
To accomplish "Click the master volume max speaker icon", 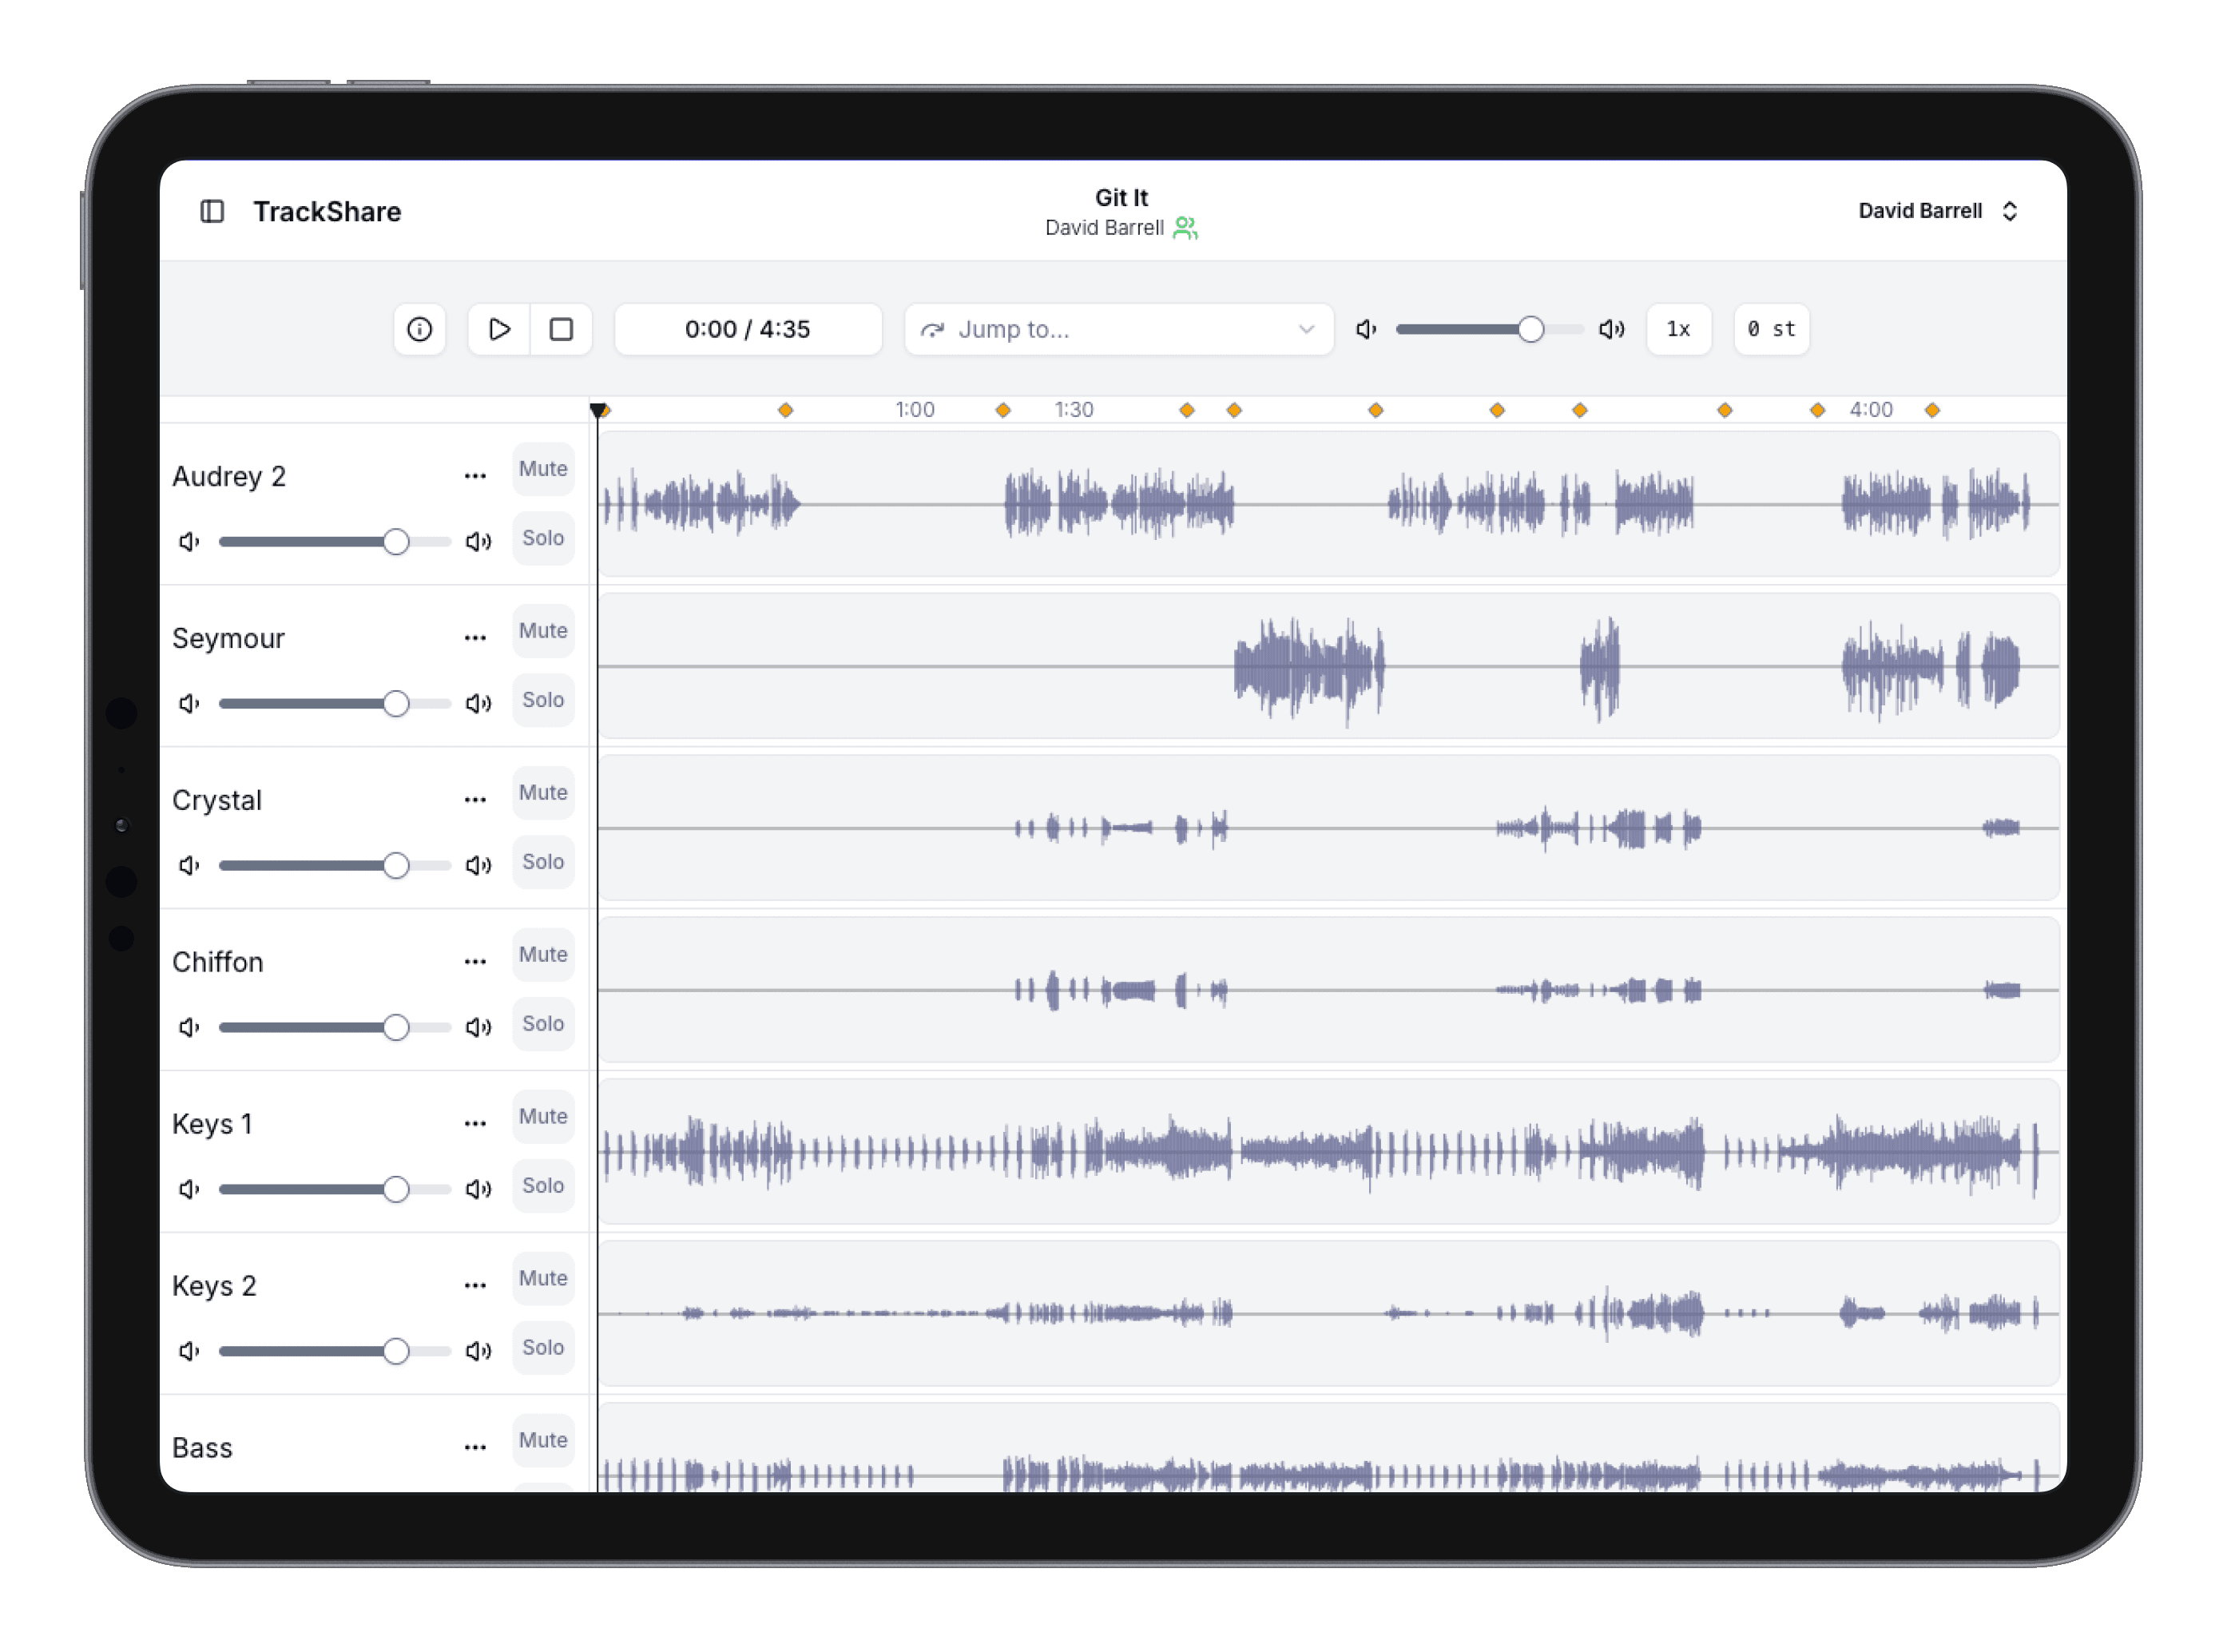I will tap(1611, 329).
